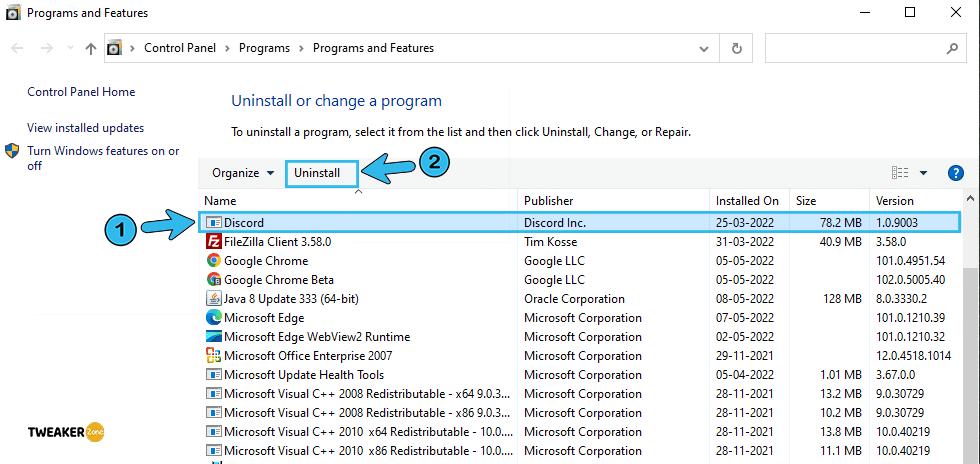
Task: Select version 3.67.0.0 cell
Action: [x=897, y=375]
